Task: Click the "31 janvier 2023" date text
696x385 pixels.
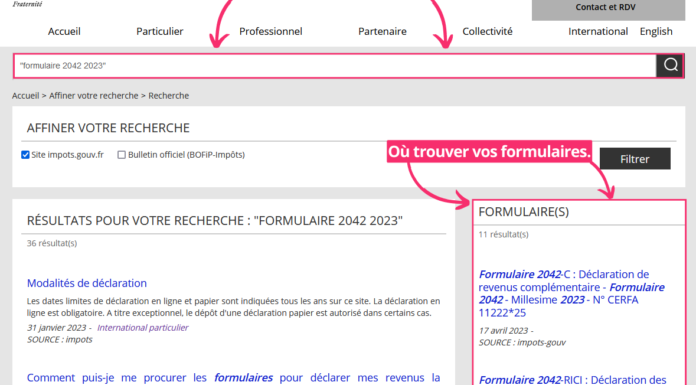Action: pos(56,328)
